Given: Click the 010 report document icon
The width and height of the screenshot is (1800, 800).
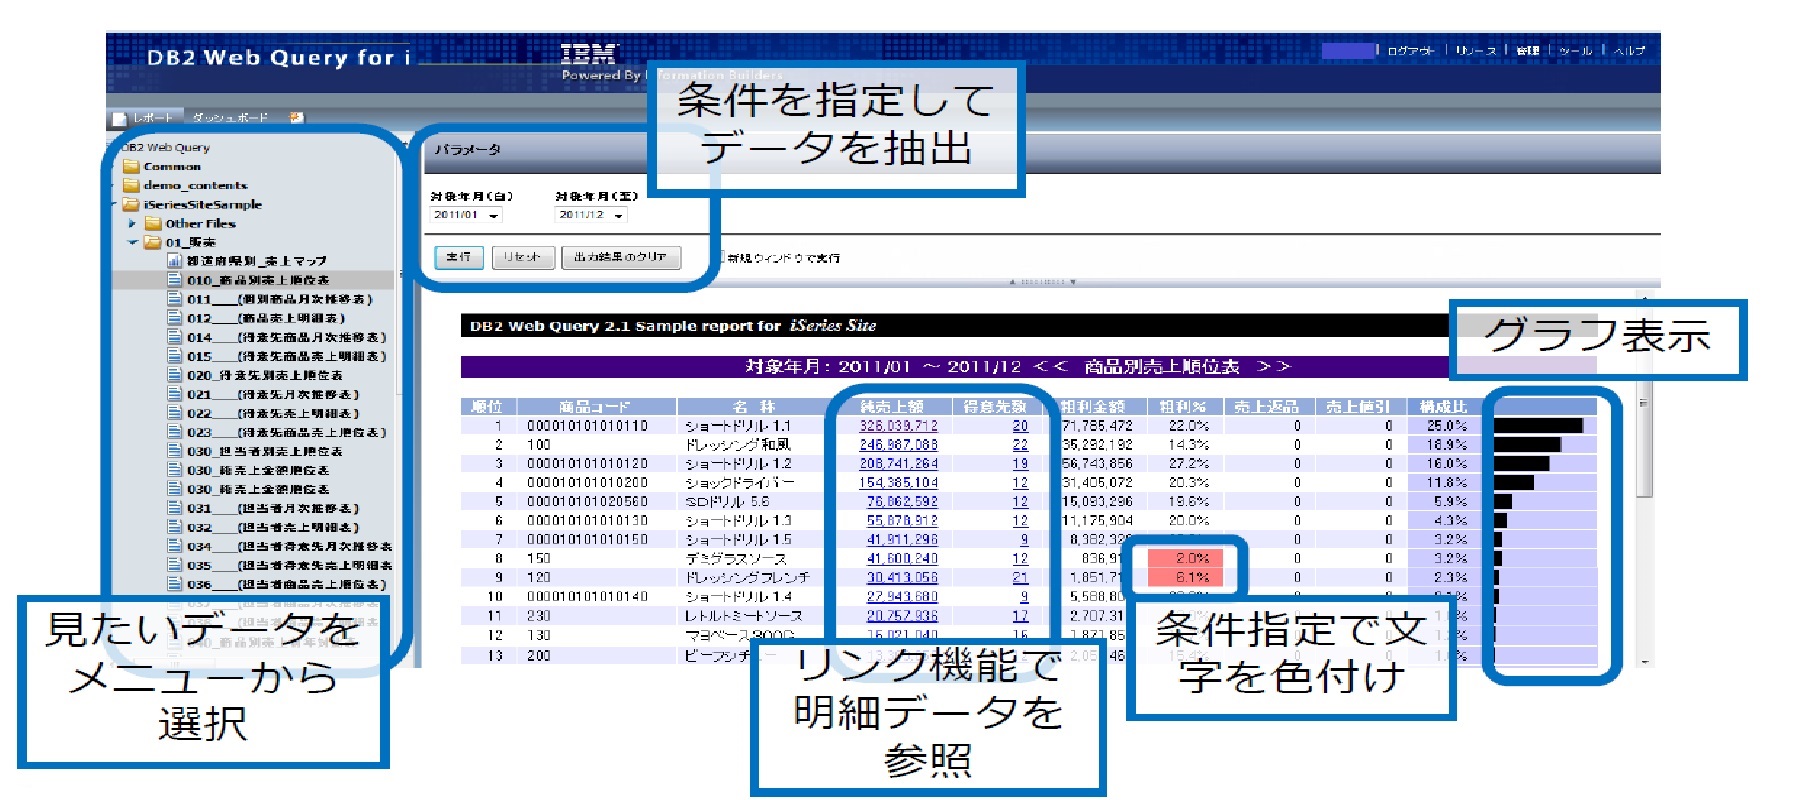Looking at the screenshot, I should pos(175,280).
